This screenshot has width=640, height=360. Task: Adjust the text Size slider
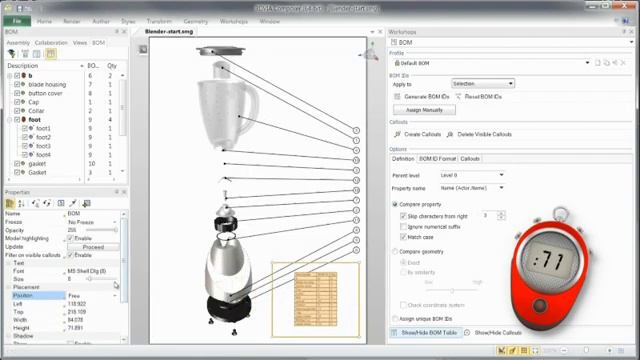(101, 279)
